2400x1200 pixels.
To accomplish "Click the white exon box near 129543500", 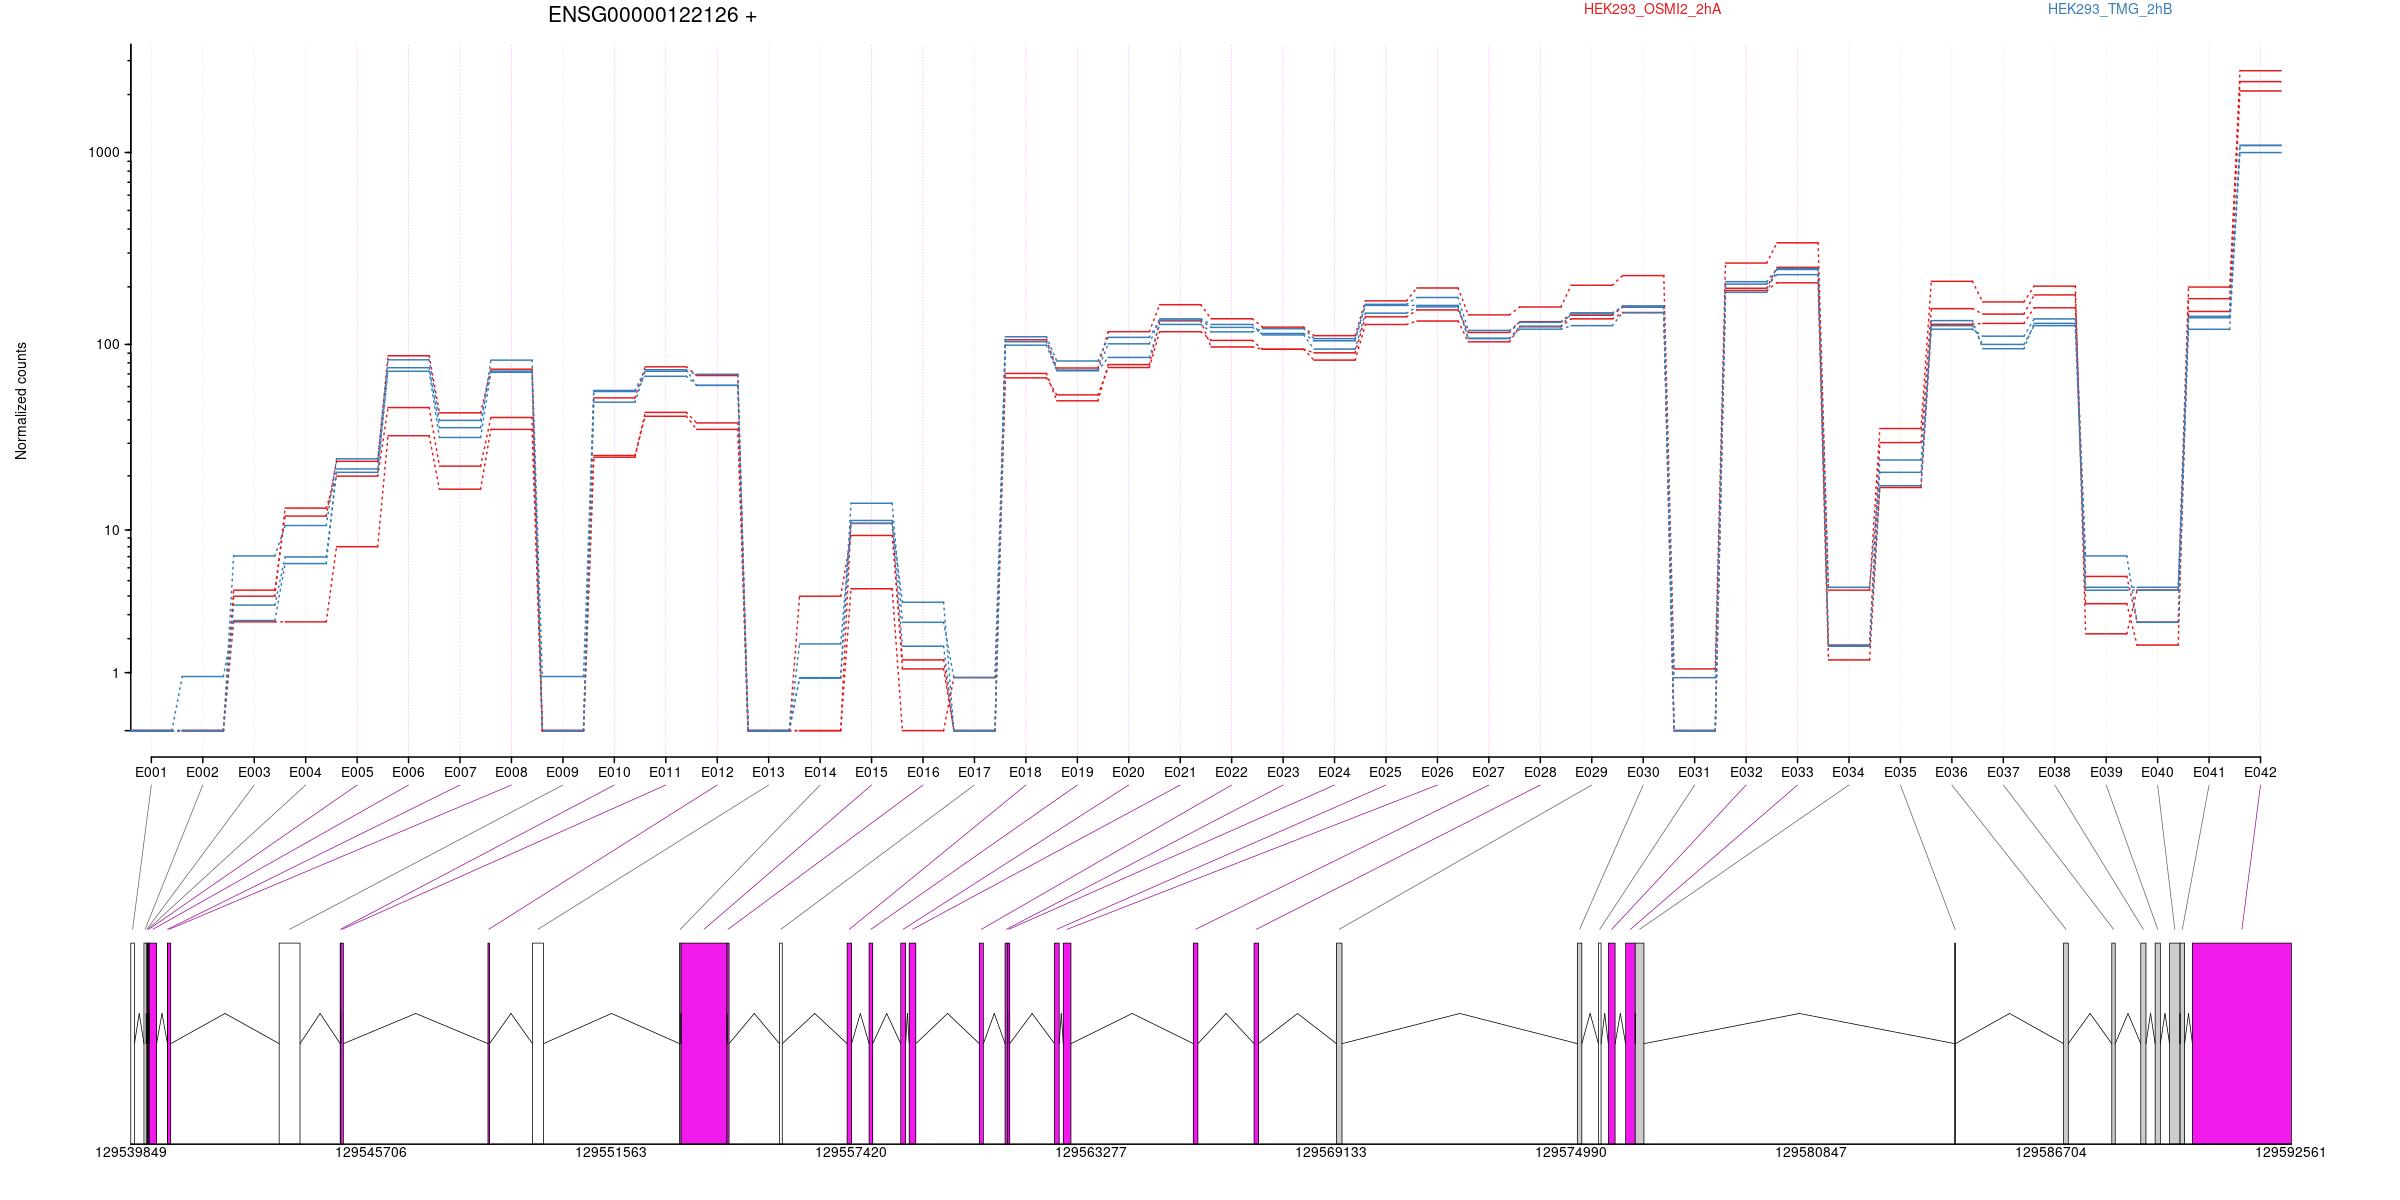I will coord(289,1043).
